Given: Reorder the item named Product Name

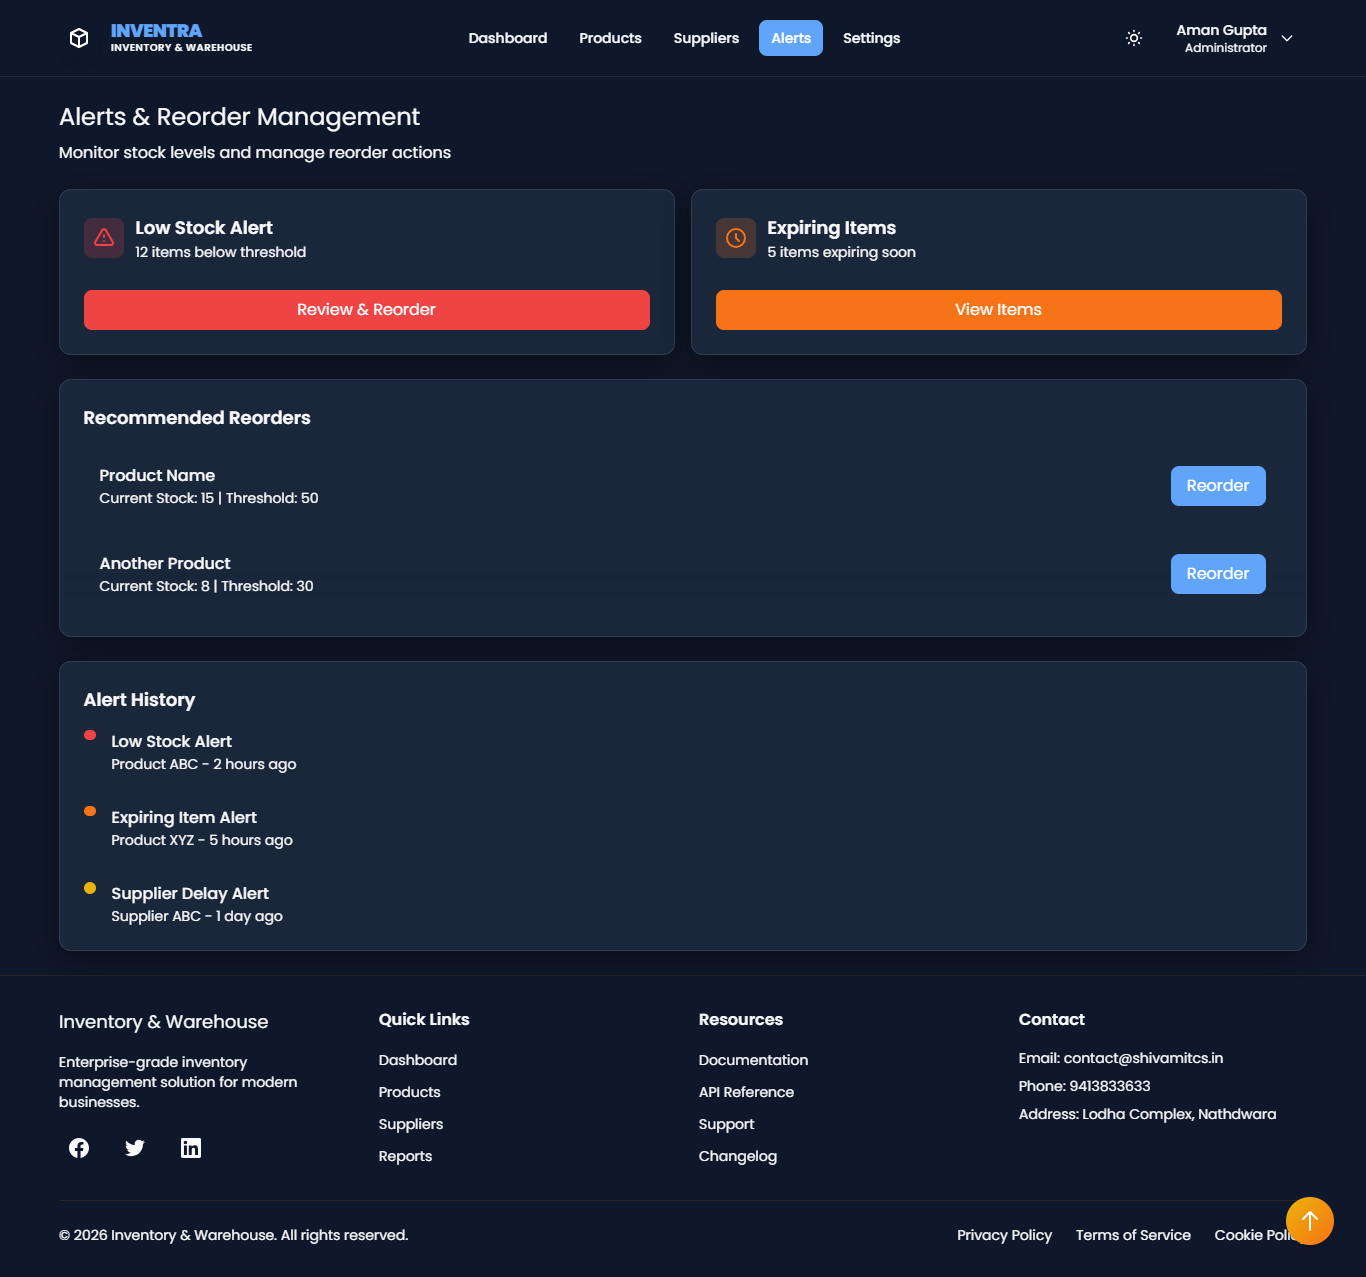Looking at the screenshot, I should click(1218, 486).
